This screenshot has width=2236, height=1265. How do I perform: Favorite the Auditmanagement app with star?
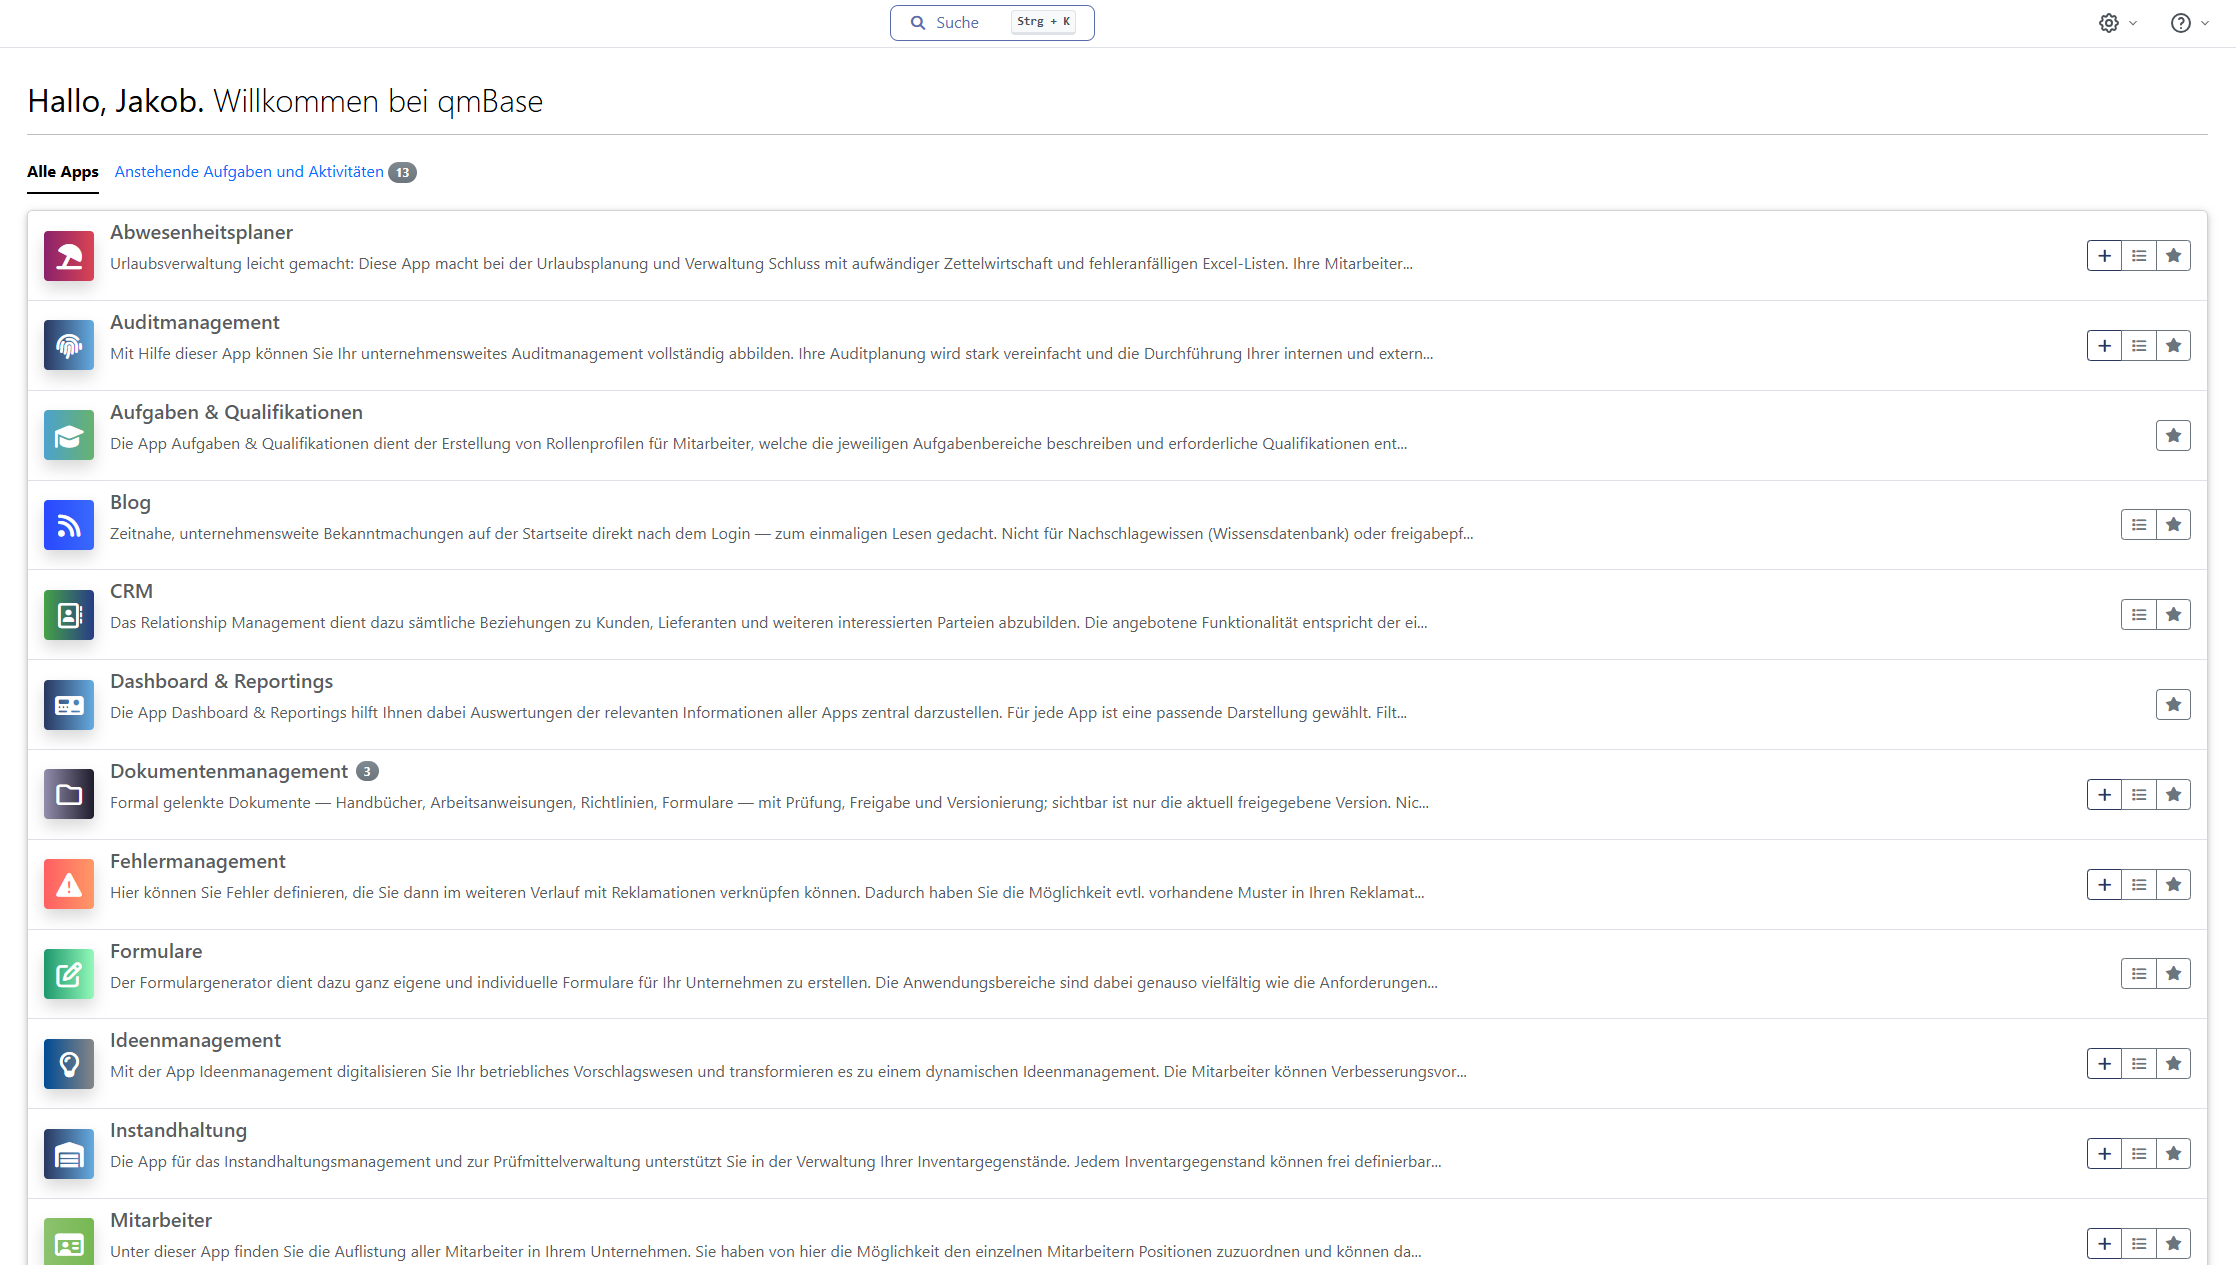coord(2174,346)
